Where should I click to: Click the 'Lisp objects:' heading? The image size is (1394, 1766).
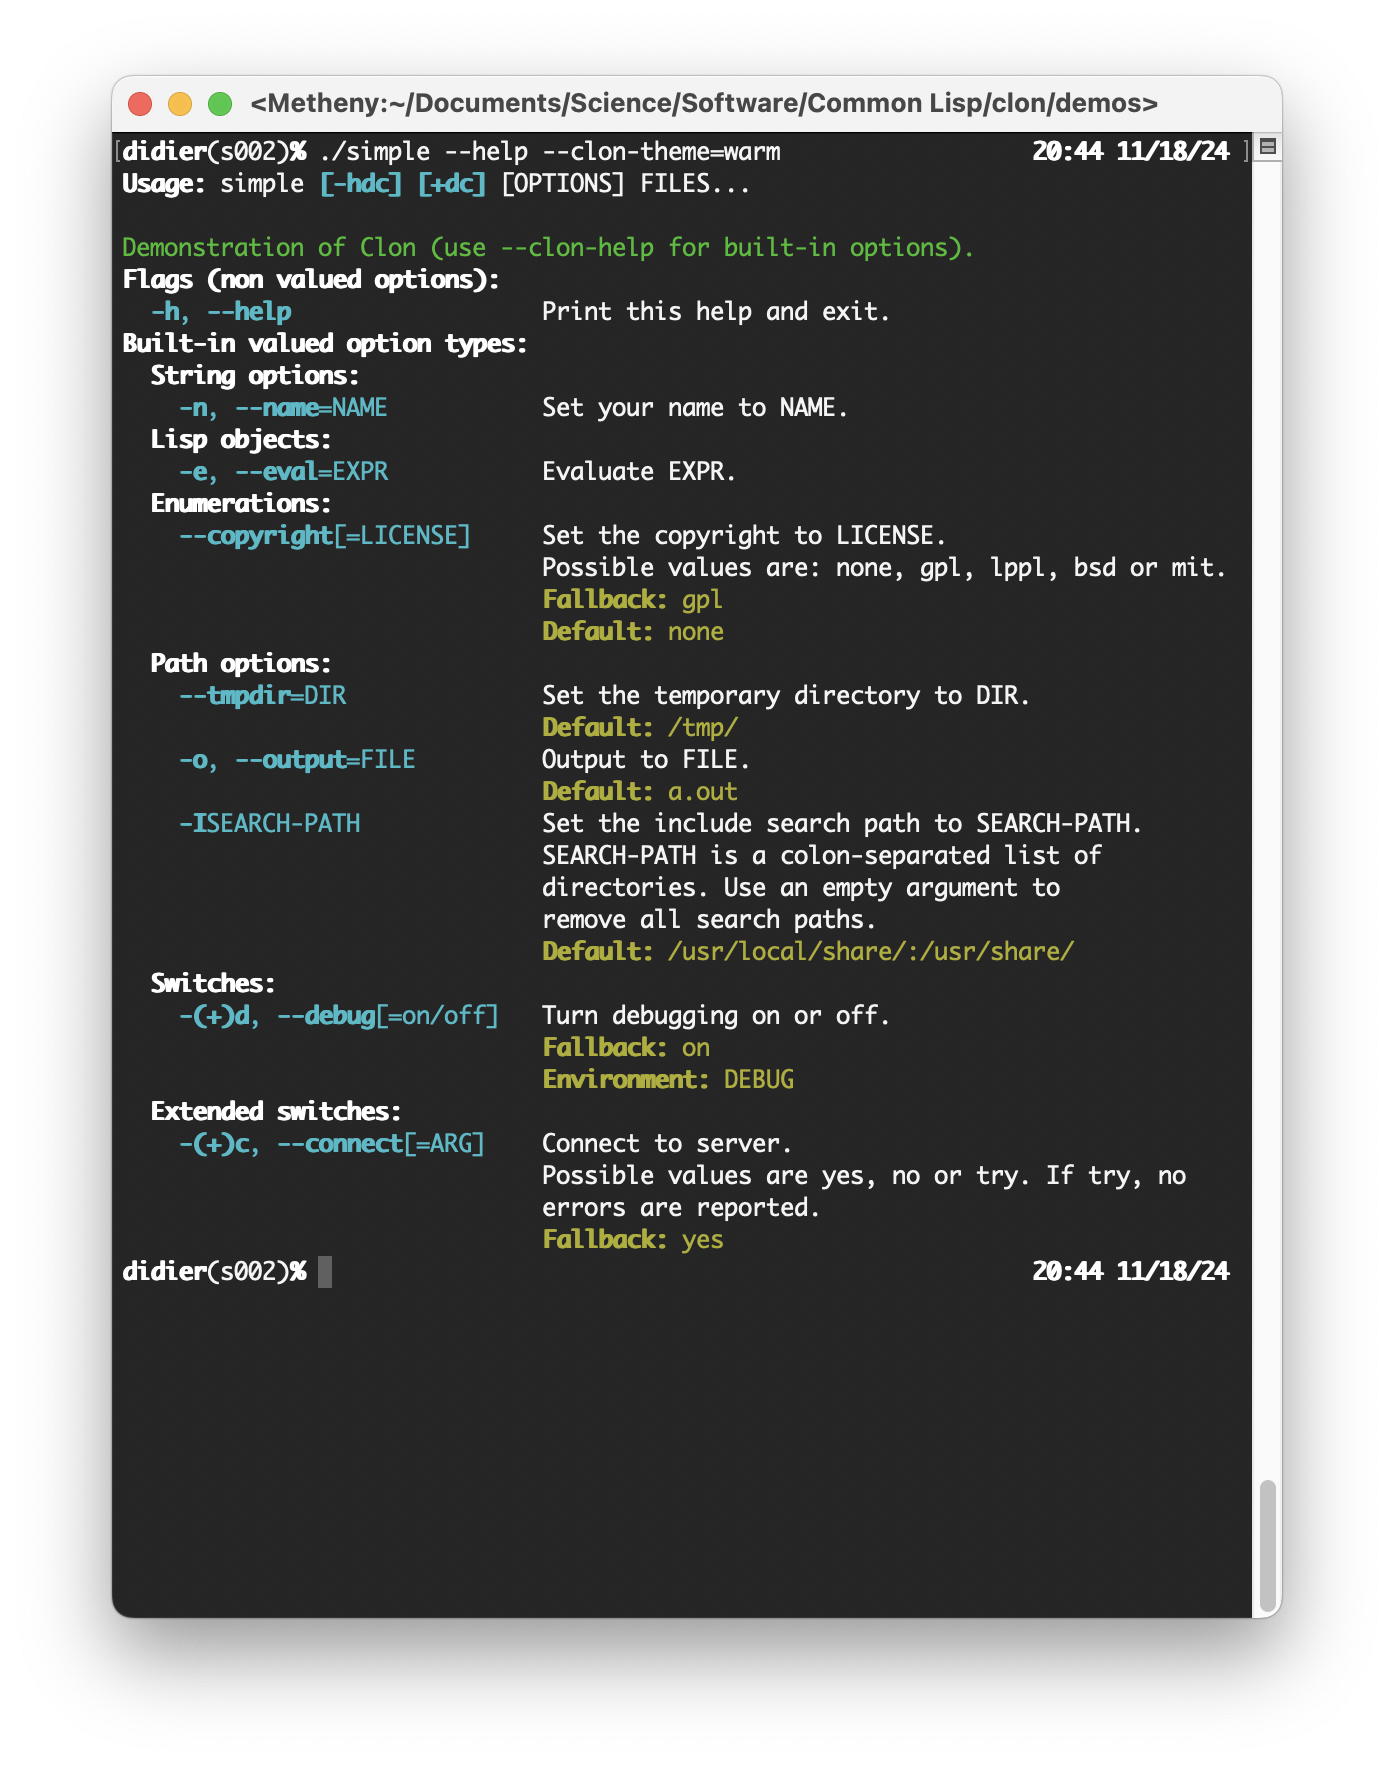tap(241, 440)
